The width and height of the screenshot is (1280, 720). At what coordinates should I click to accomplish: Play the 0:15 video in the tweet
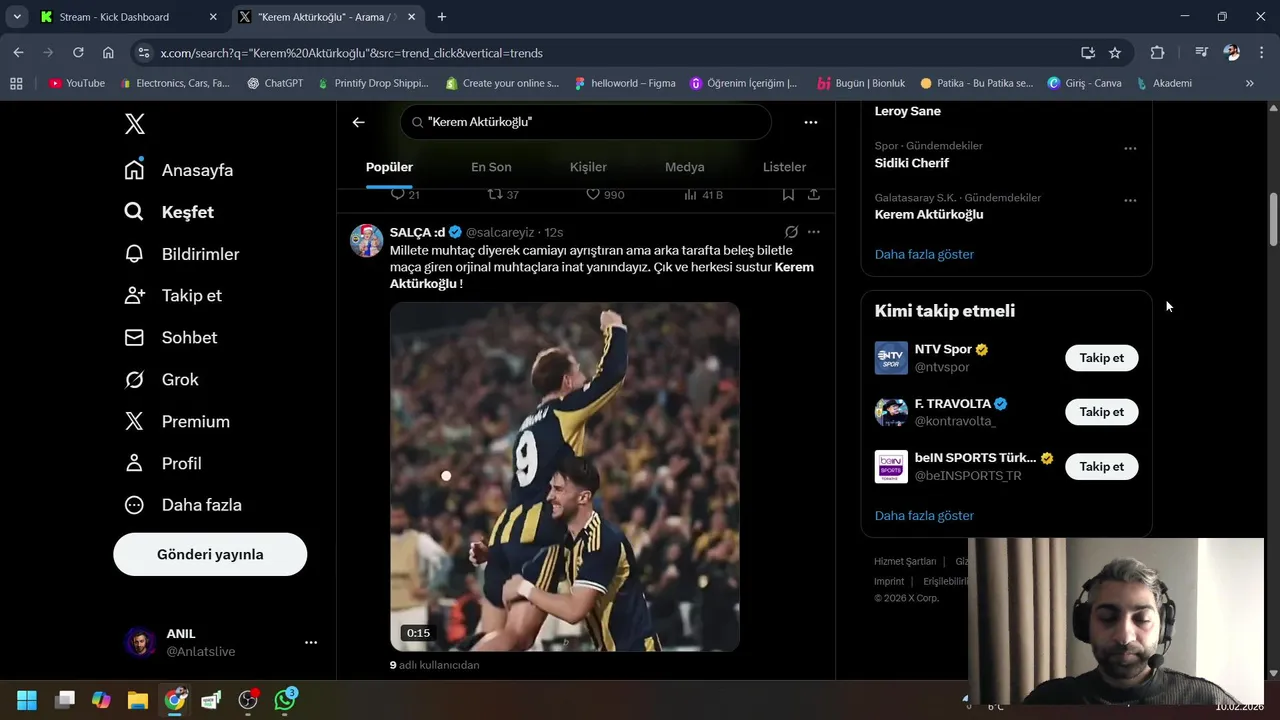coord(565,477)
